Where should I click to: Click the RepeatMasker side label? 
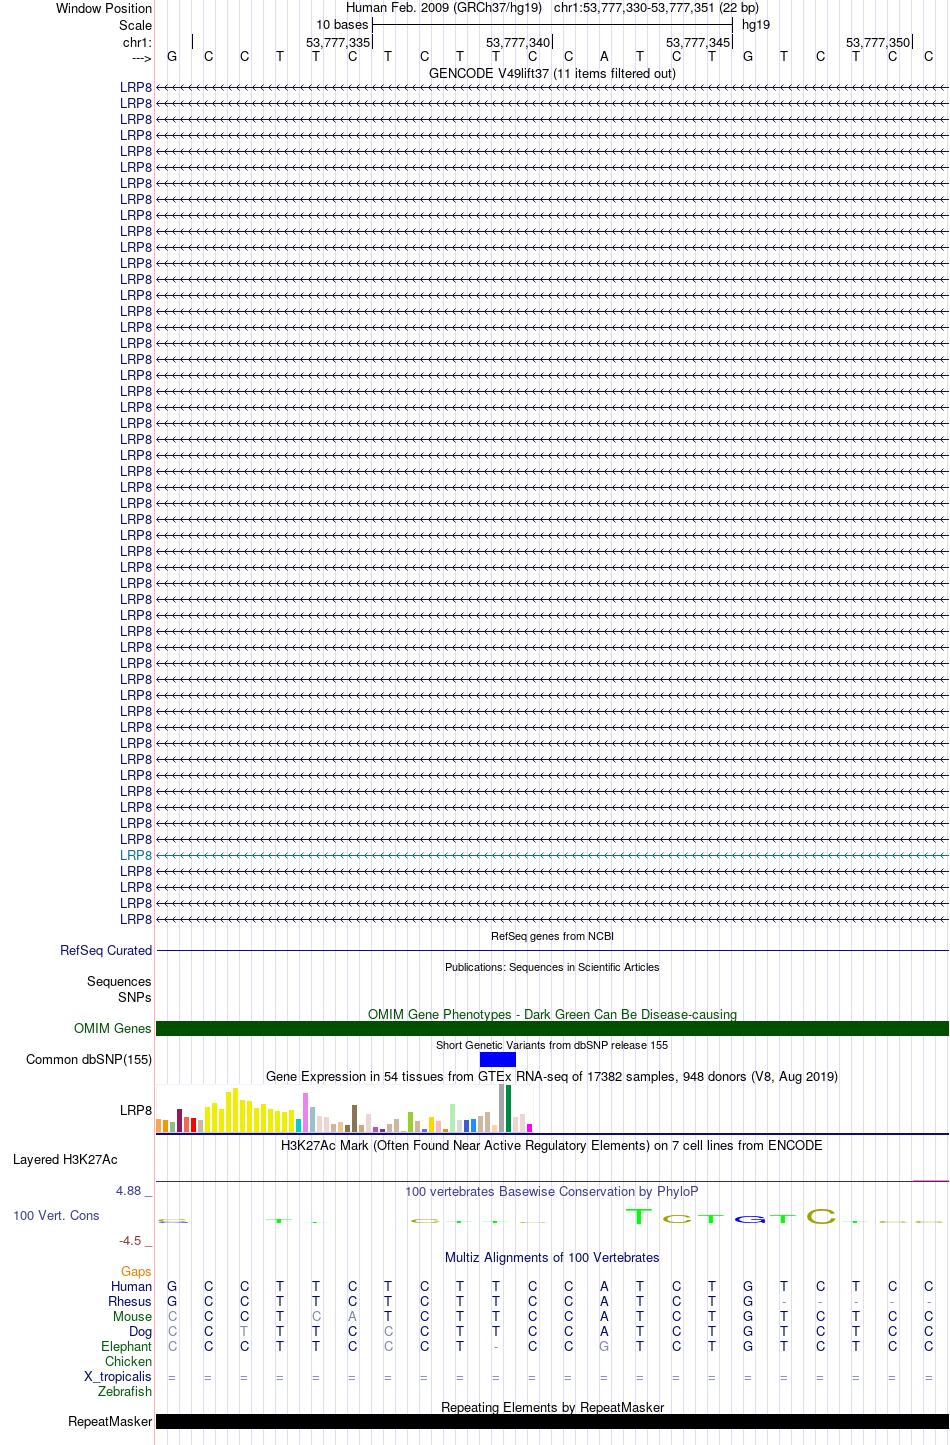point(110,1421)
